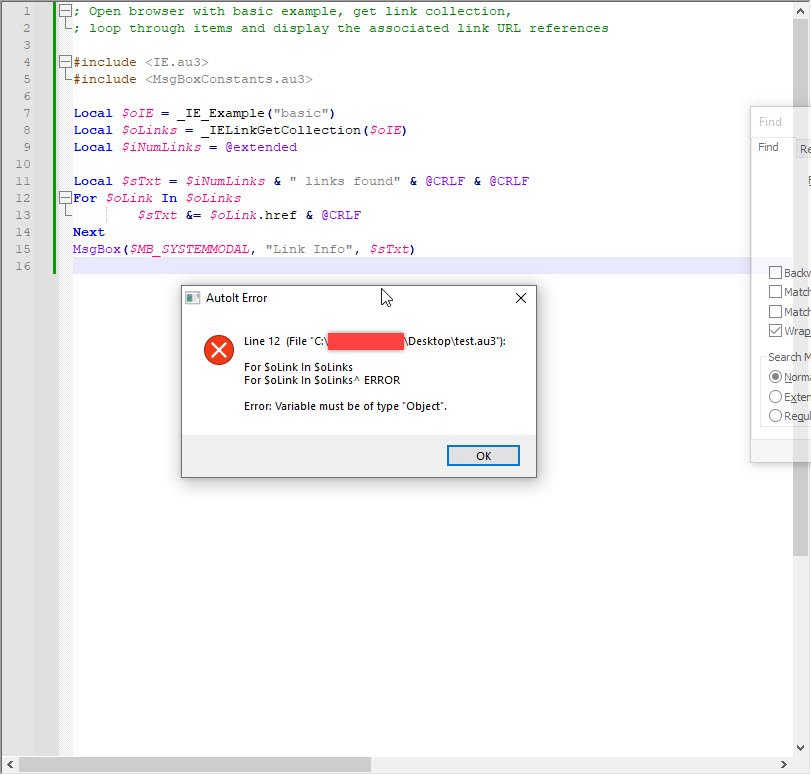Close the AutoIt Error dialog
Screen dimensions: 811x775
[519, 298]
